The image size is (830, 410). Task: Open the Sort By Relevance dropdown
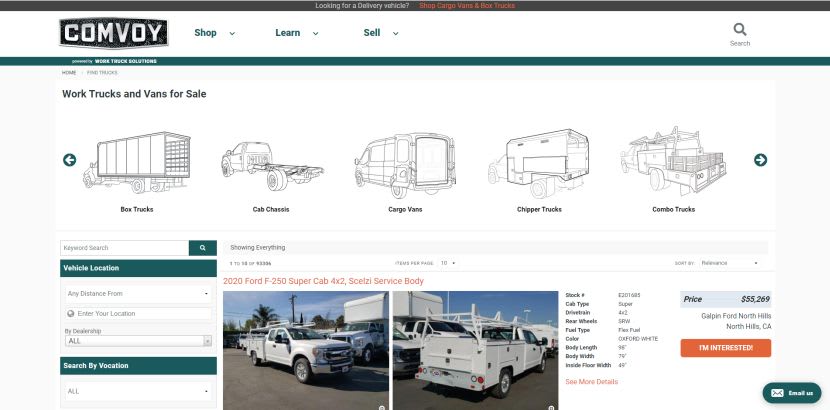[x=729, y=263]
